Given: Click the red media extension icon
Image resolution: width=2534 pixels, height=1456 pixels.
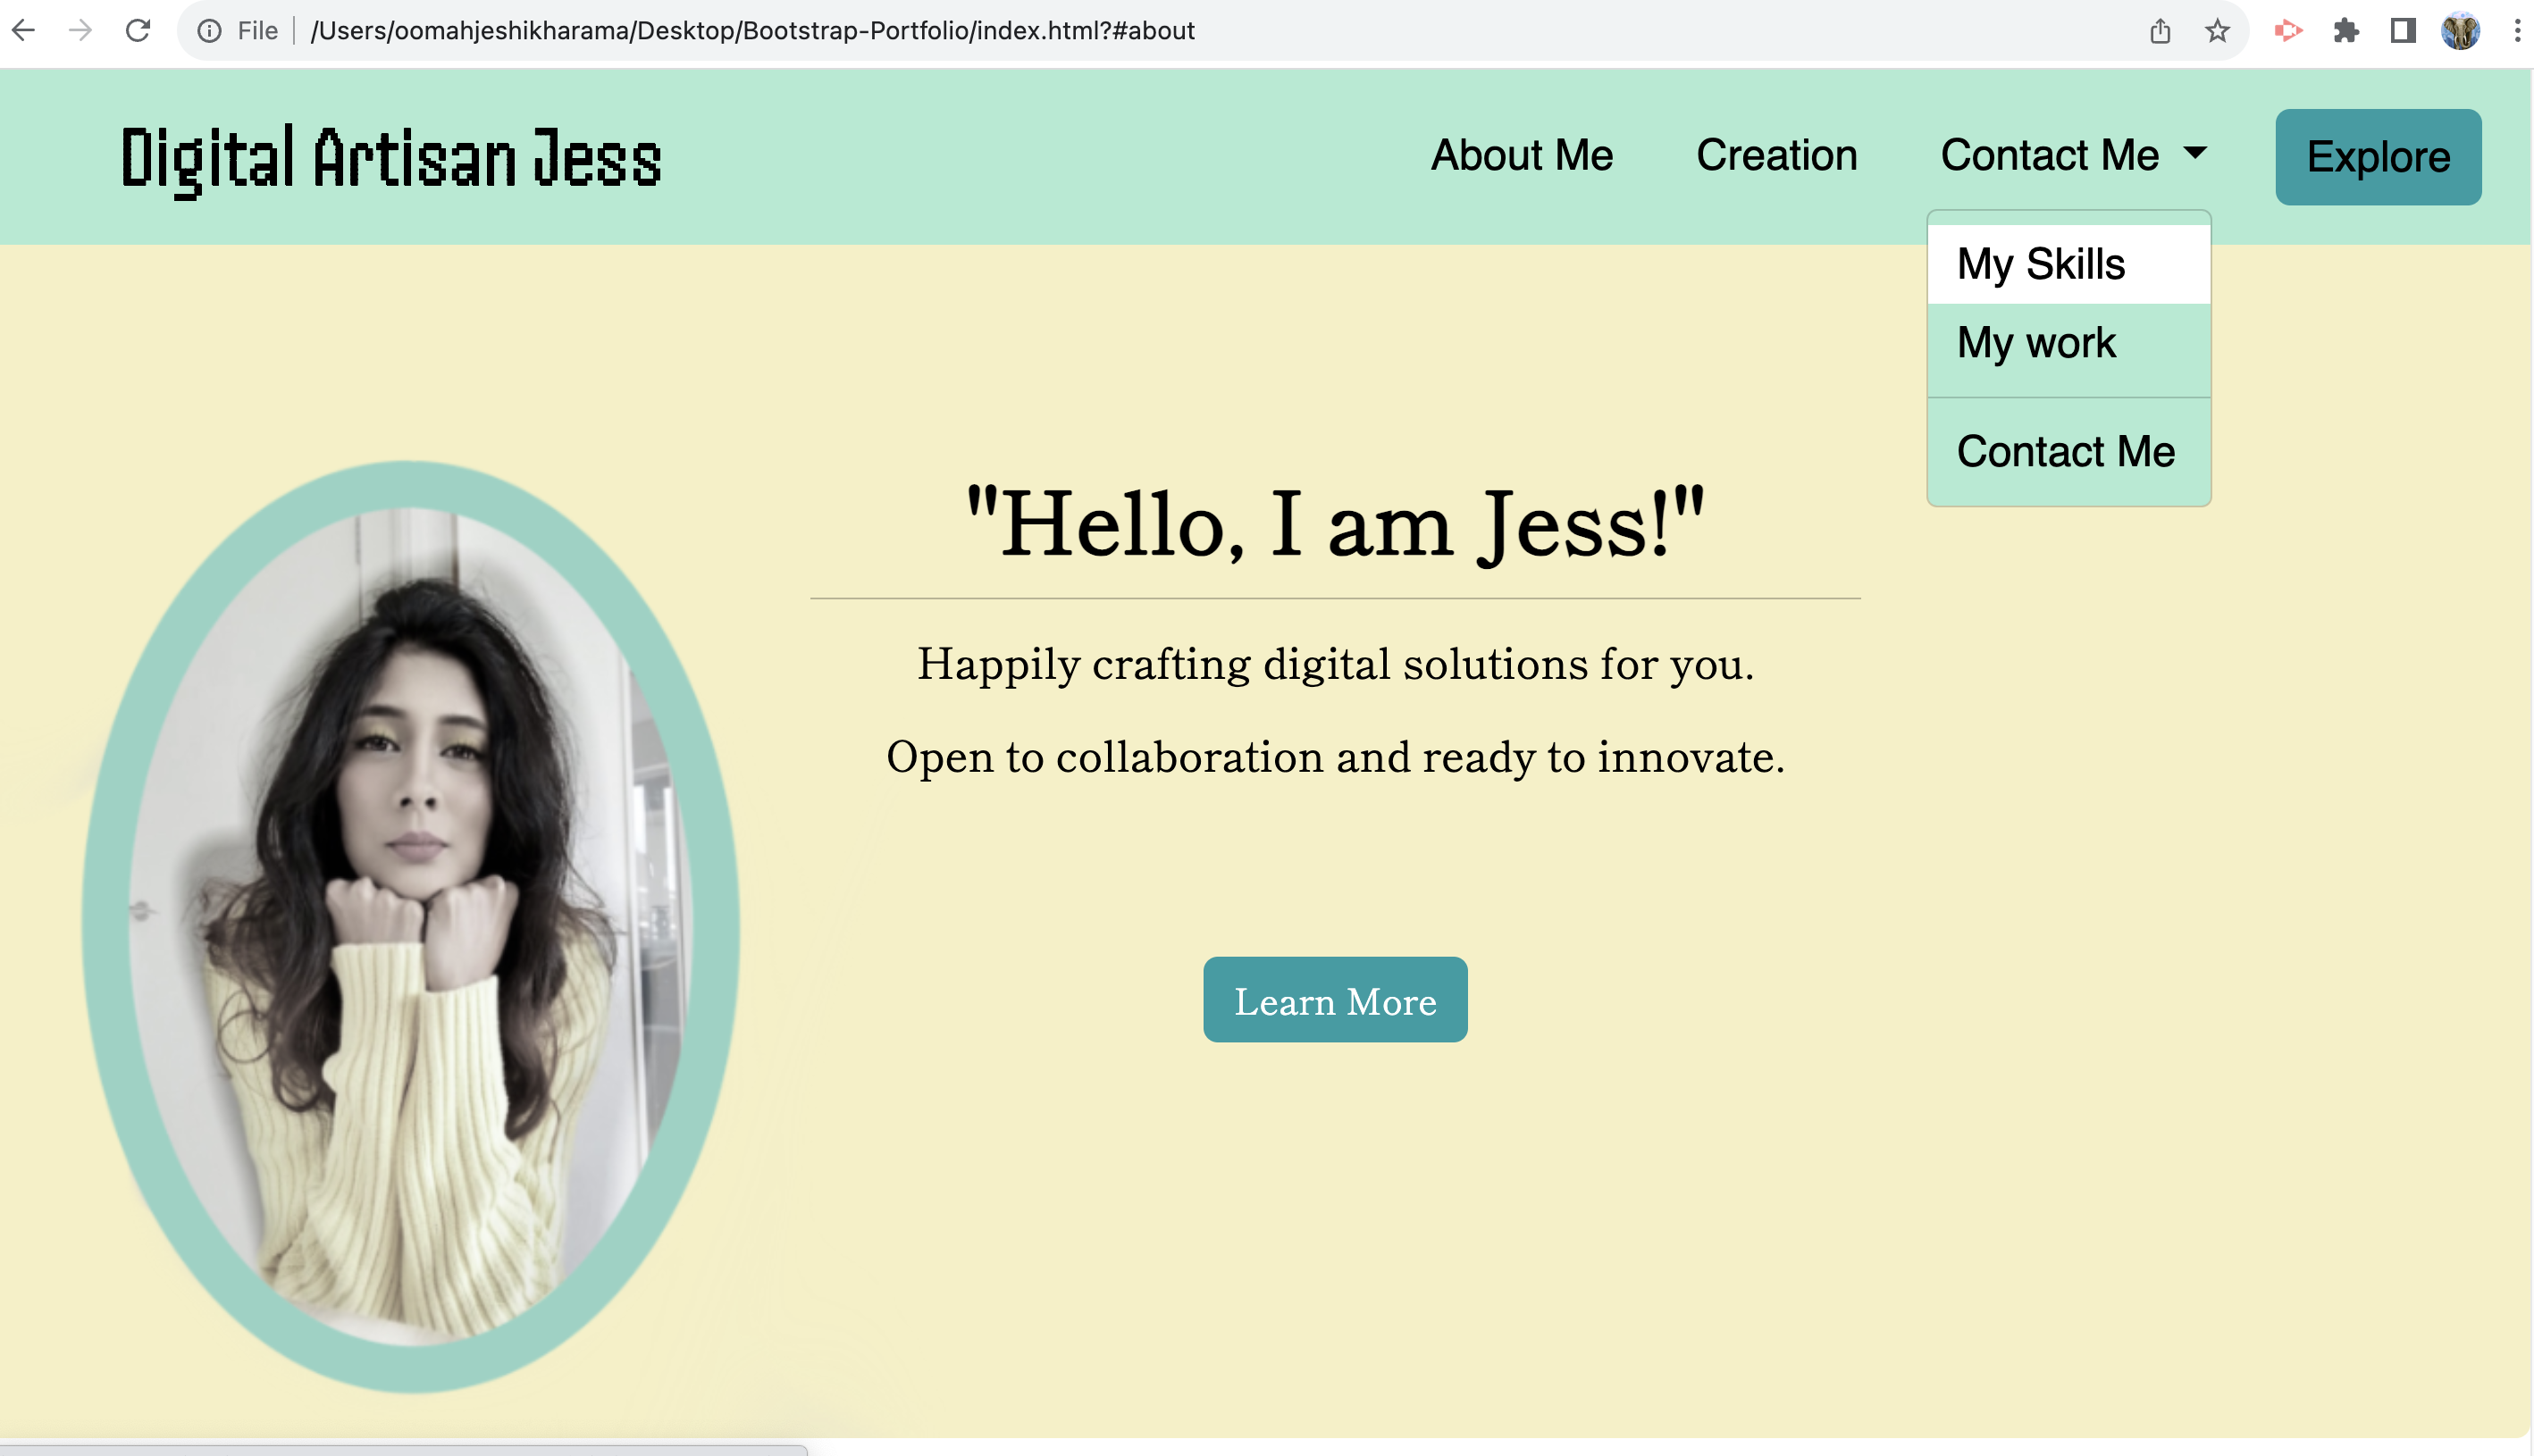Looking at the screenshot, I should coord(2288,31).
